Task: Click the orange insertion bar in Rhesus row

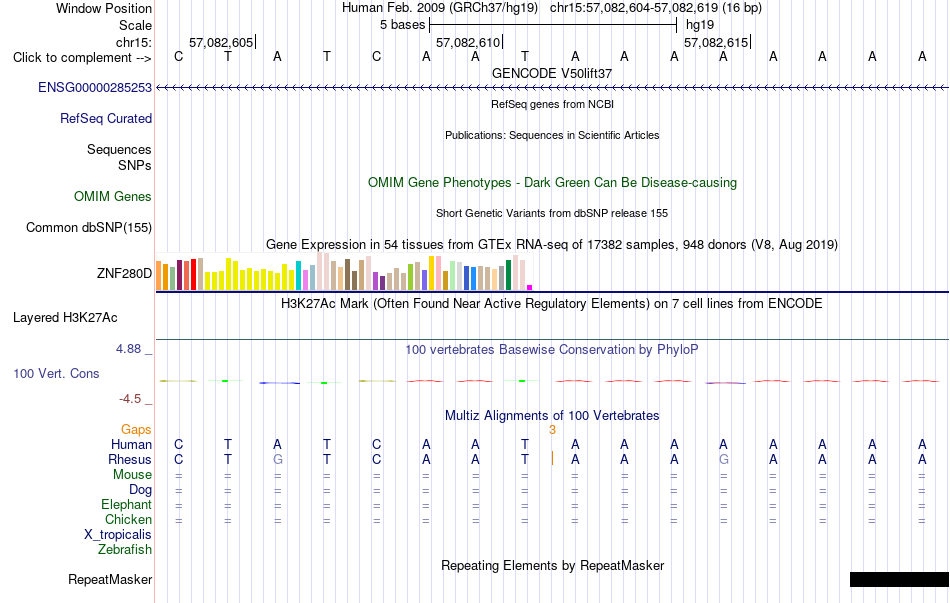Action: tap(552, 459)
